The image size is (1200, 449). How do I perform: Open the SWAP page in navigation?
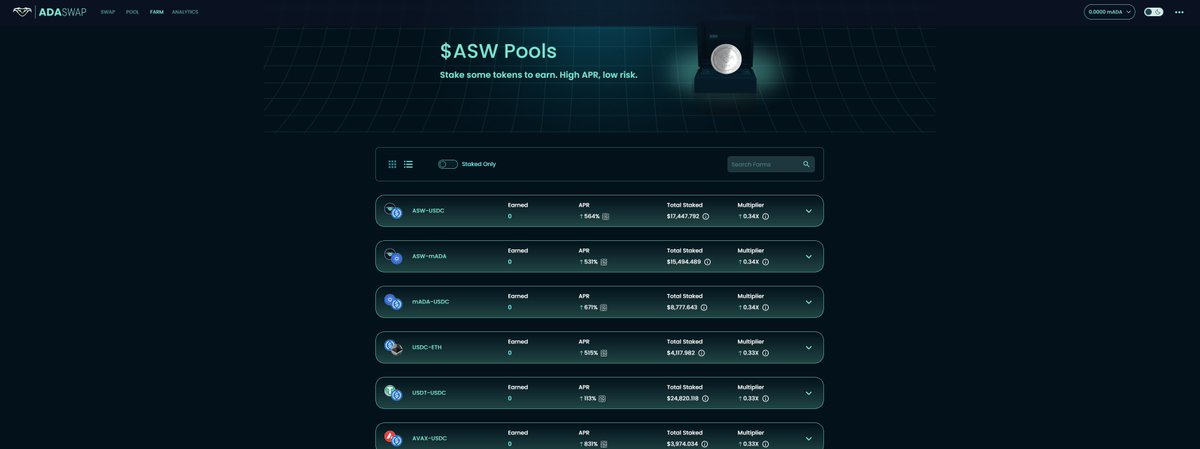[108, 12]
